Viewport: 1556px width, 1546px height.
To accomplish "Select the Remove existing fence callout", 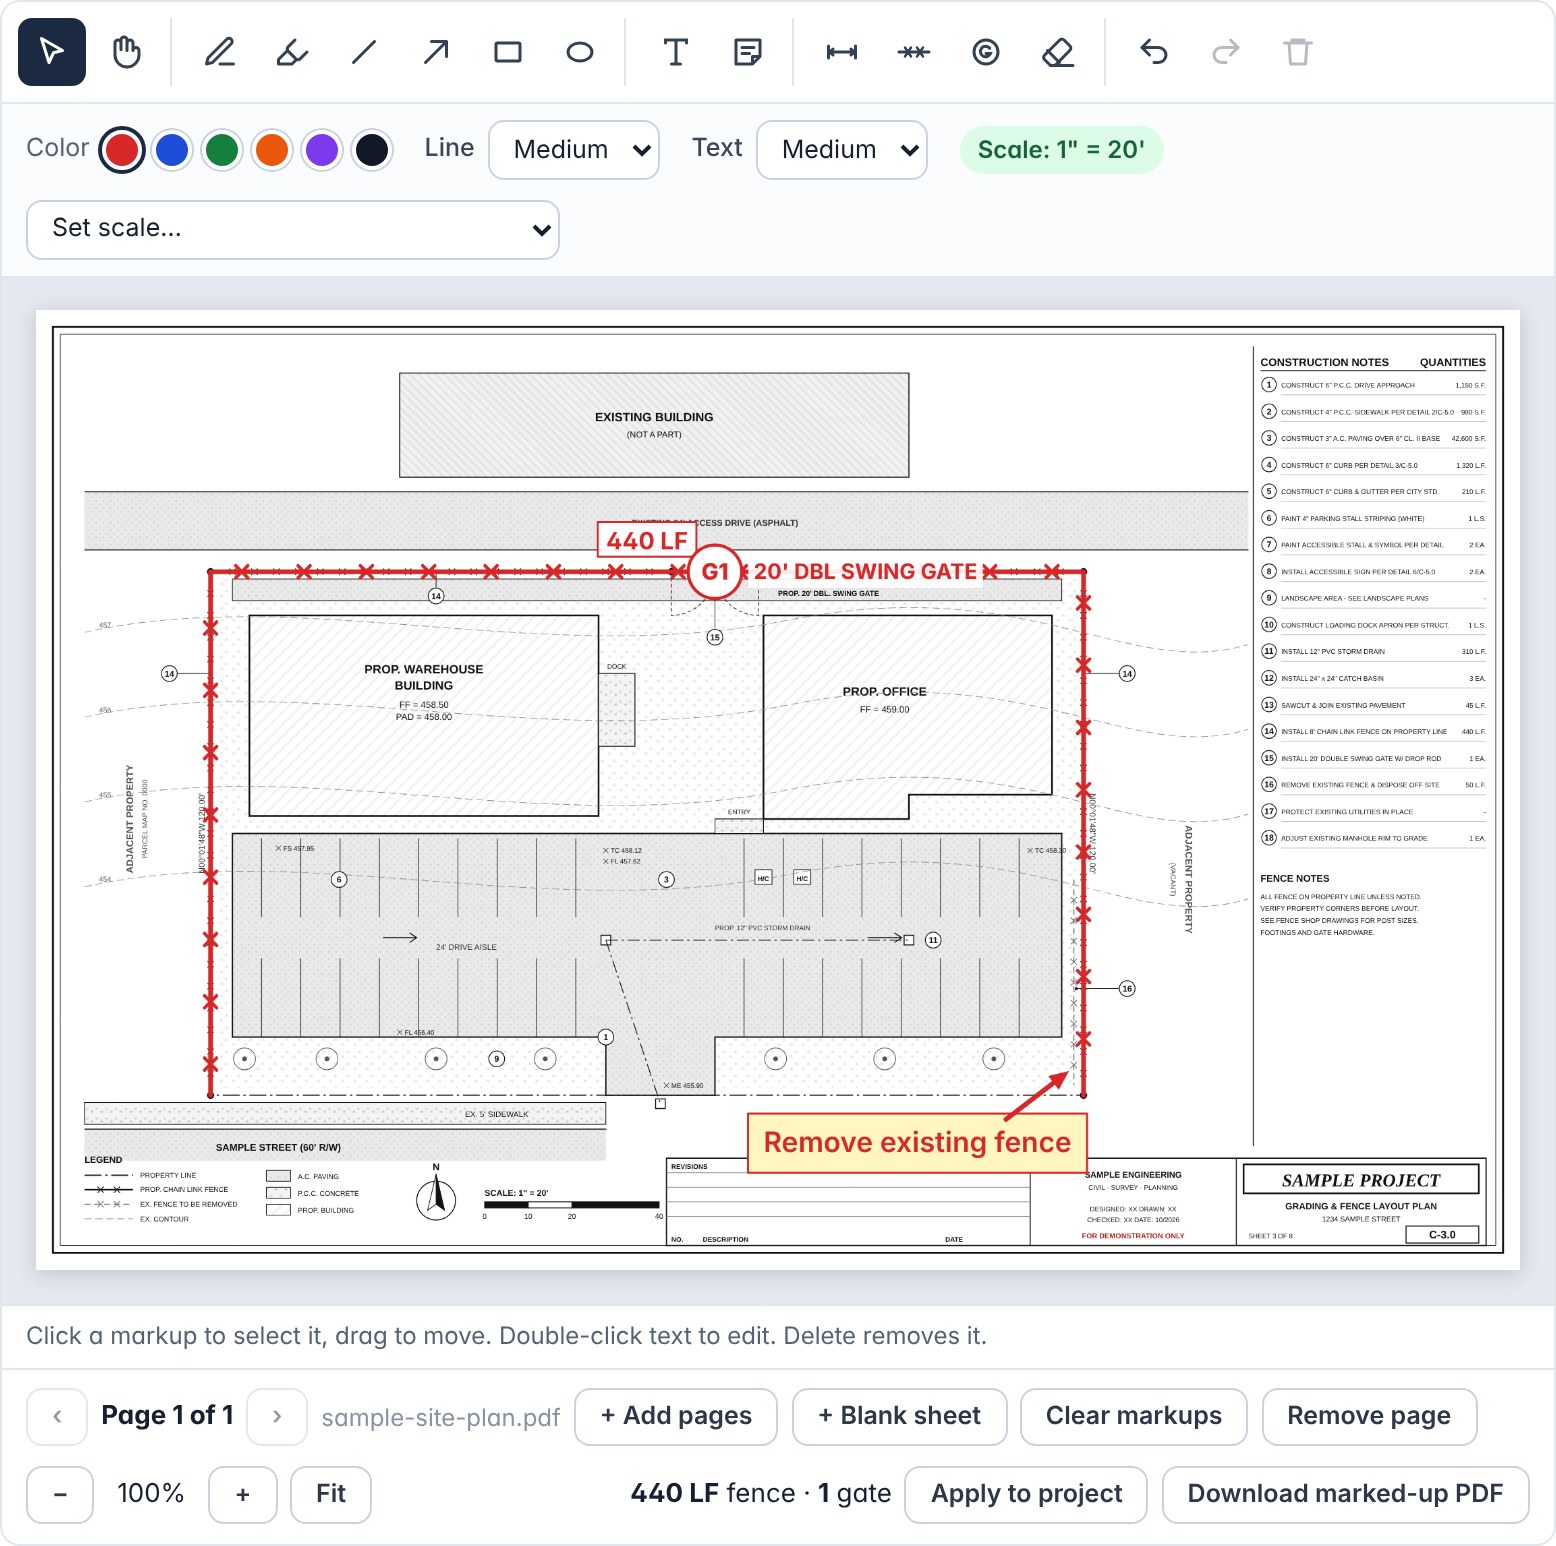I will [x=917, y=1142].
